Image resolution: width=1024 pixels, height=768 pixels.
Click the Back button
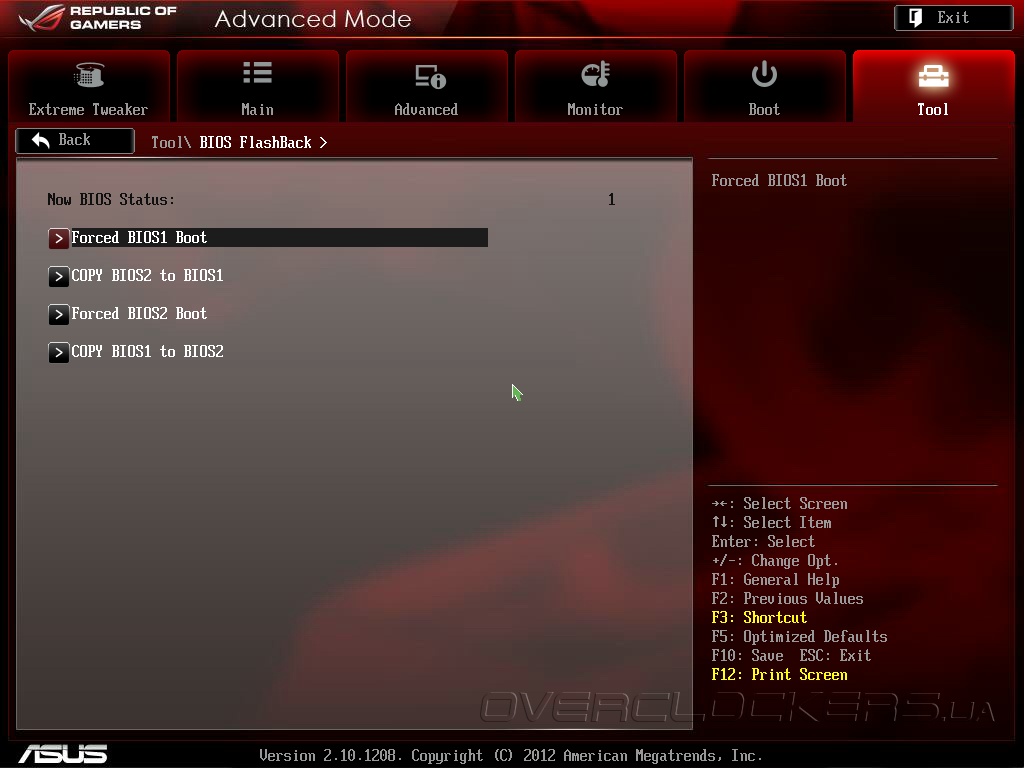coord(75,140)
